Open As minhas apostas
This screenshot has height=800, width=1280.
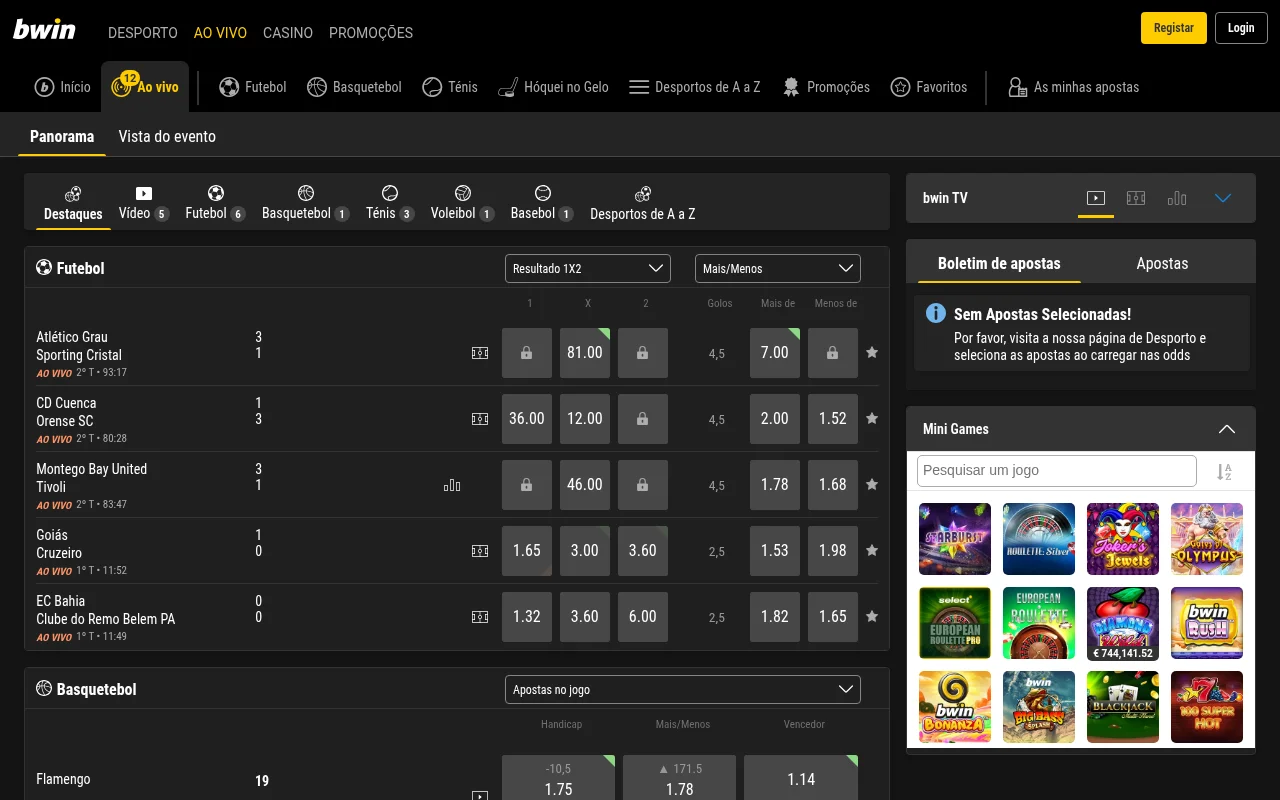click(1073, 87)
